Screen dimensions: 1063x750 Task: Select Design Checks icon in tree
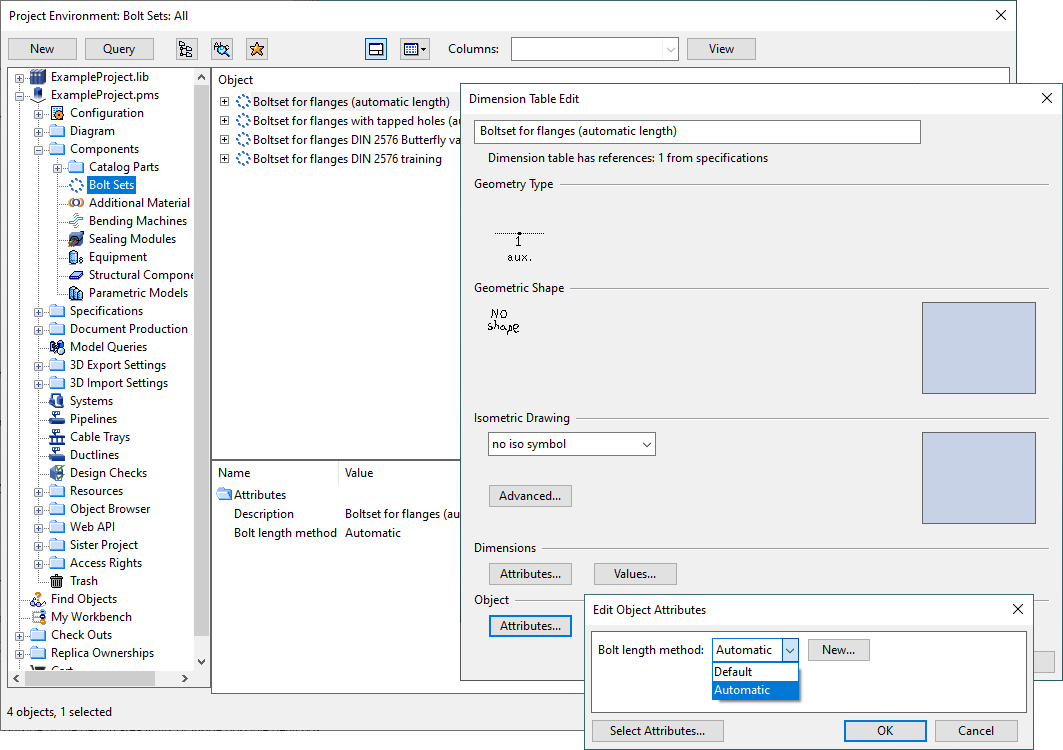coord(57,473)
